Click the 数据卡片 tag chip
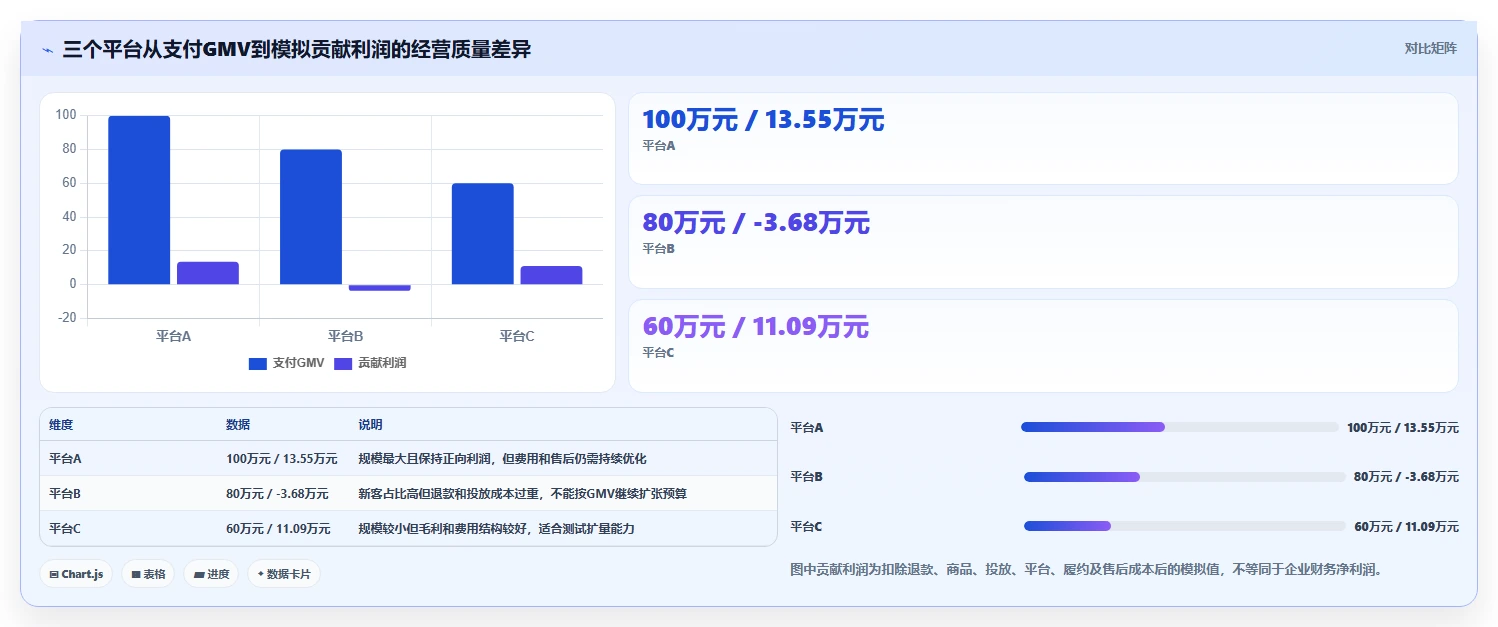 pos(284,574)
